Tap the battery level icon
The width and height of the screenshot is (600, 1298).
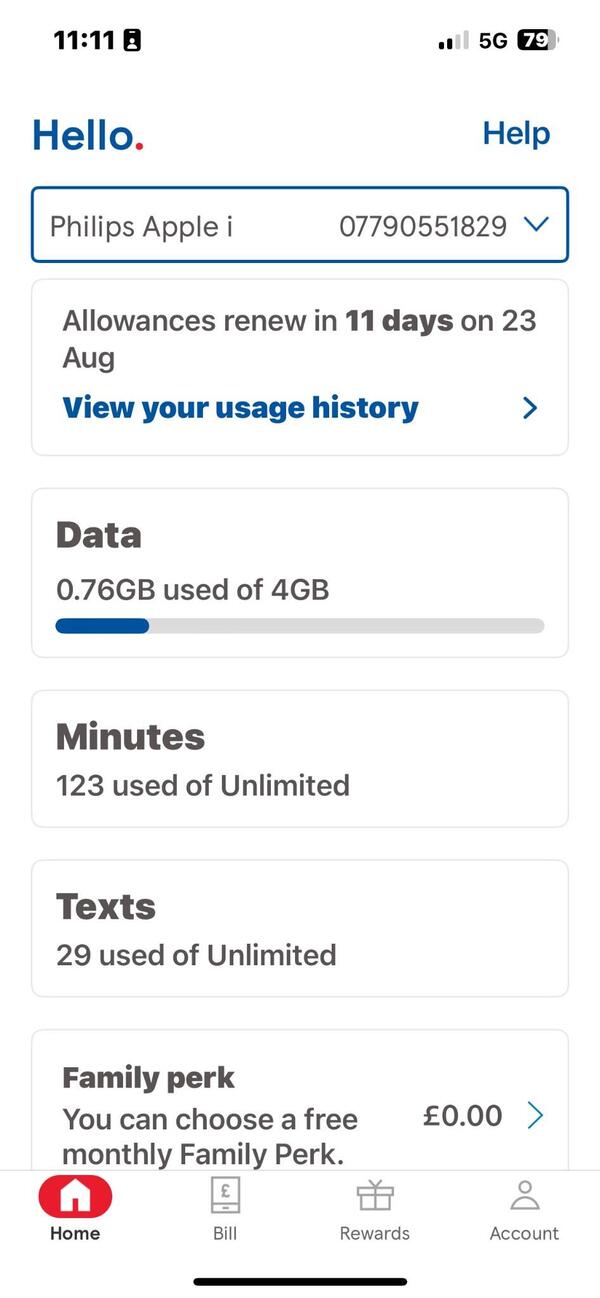537,41
